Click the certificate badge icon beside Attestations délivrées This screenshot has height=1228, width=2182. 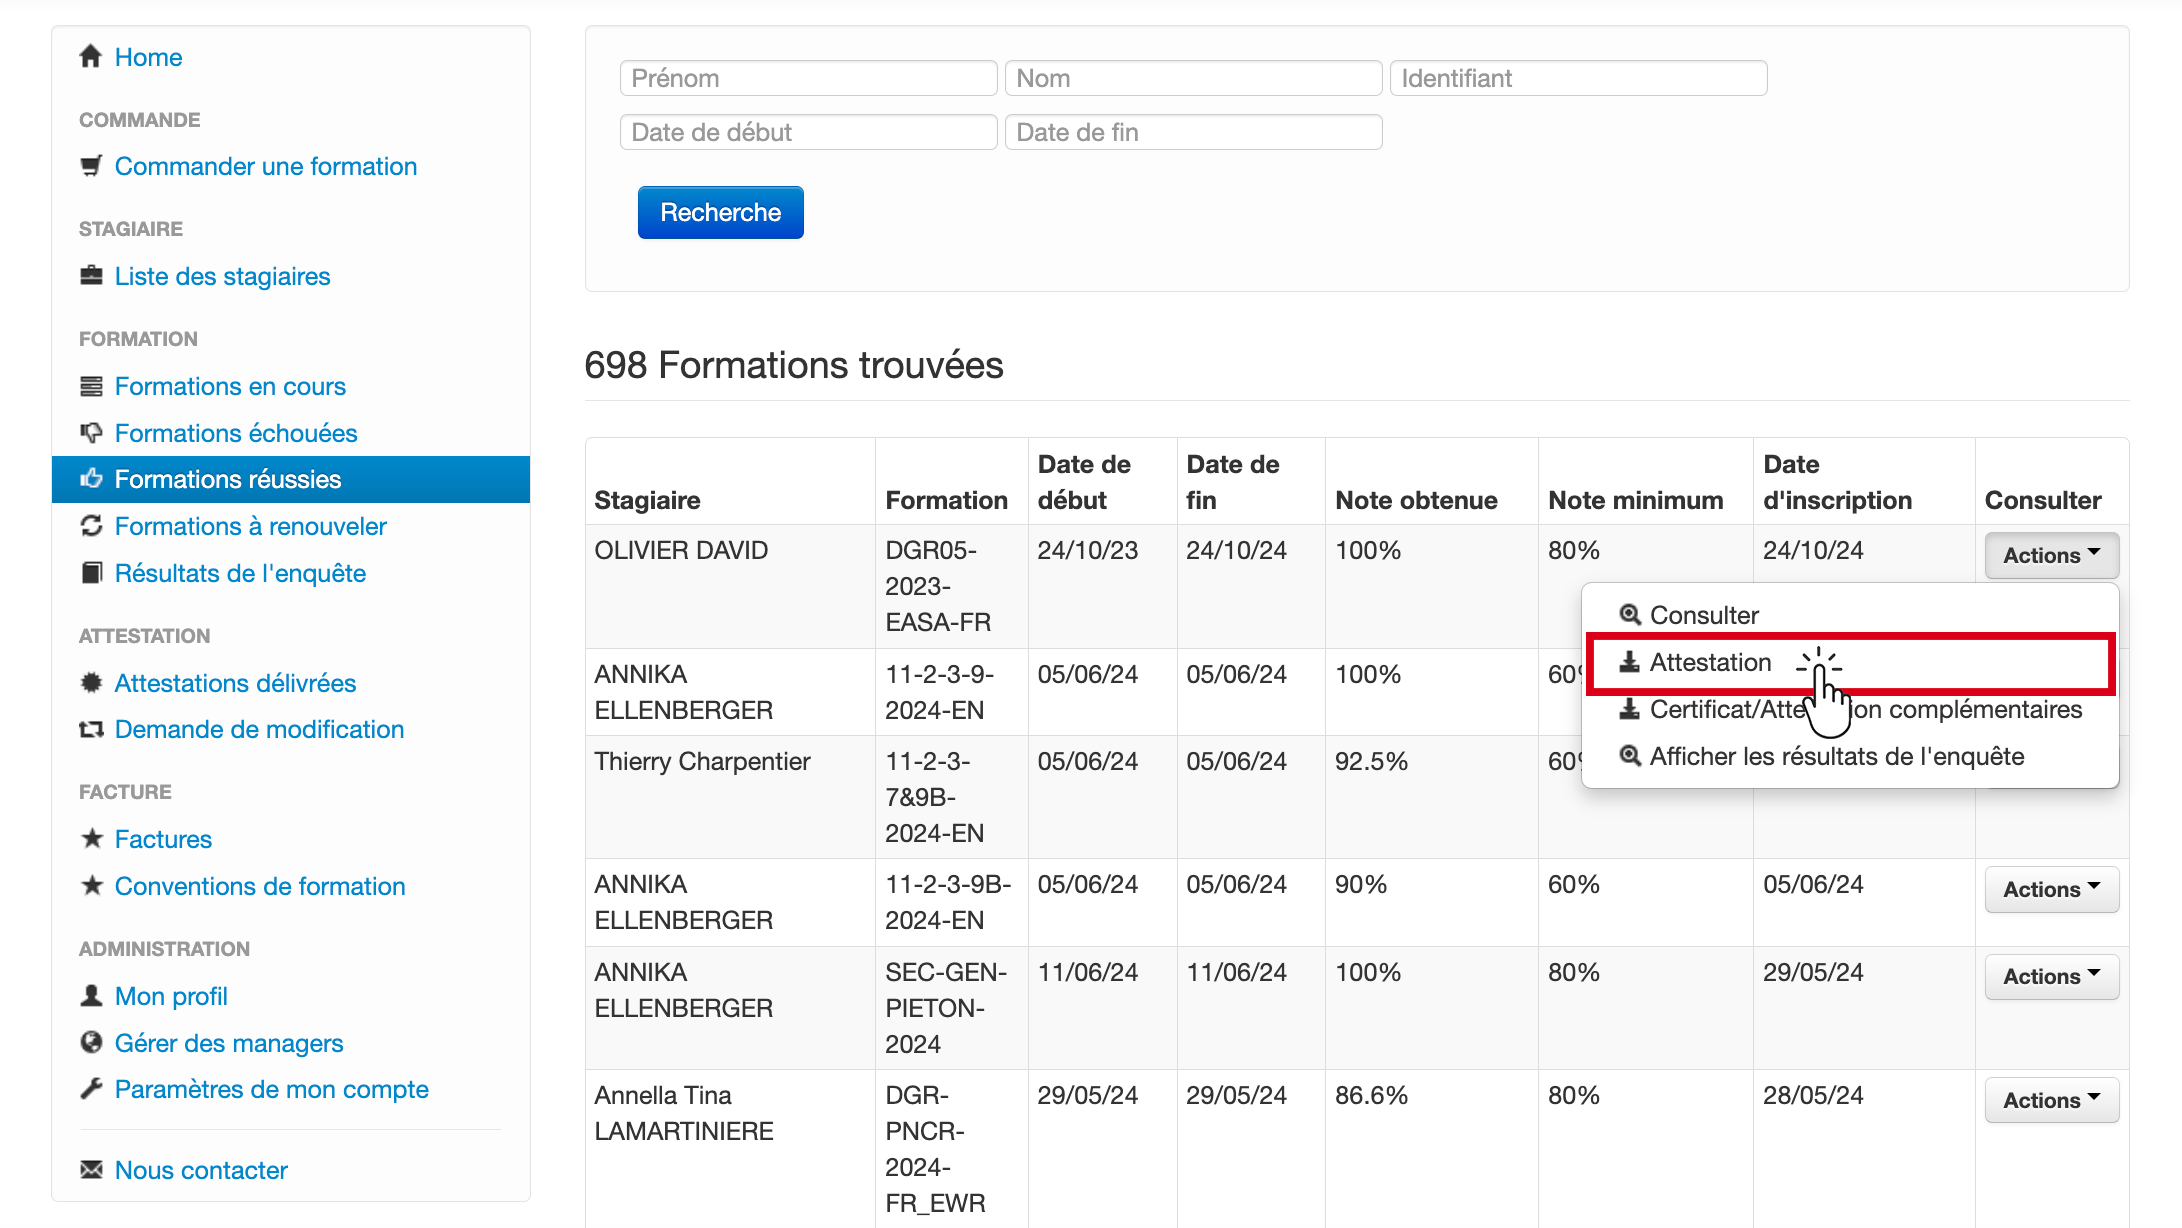91,683
